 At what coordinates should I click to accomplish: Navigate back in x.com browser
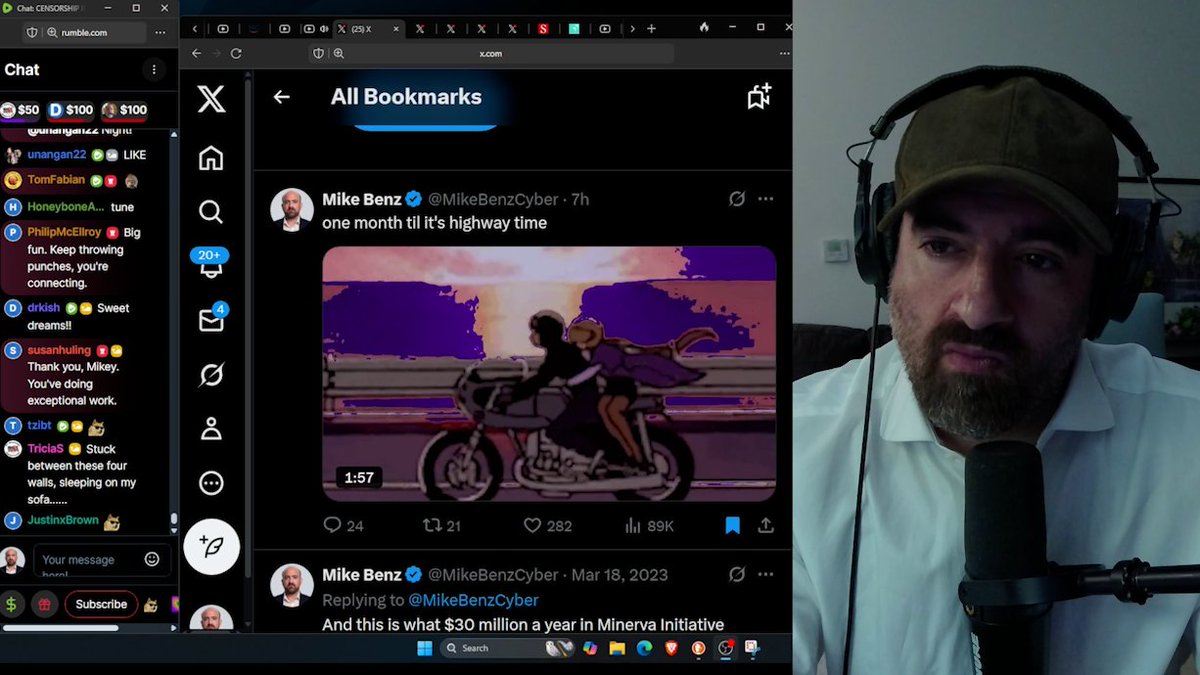(x=196, y=53)
